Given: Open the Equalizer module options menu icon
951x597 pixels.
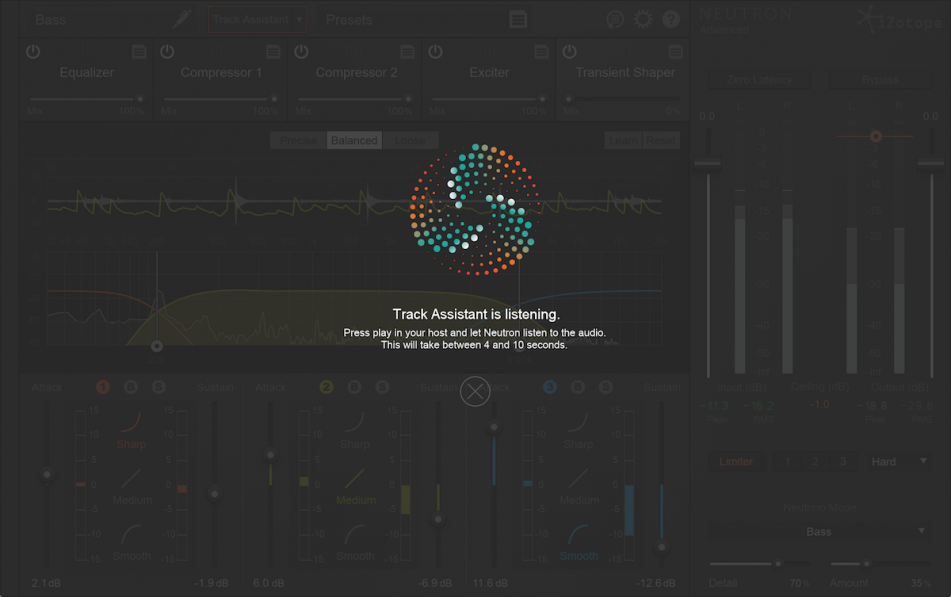Looking at the screenshot, I should pyautogui.click(x=138, y=52).
